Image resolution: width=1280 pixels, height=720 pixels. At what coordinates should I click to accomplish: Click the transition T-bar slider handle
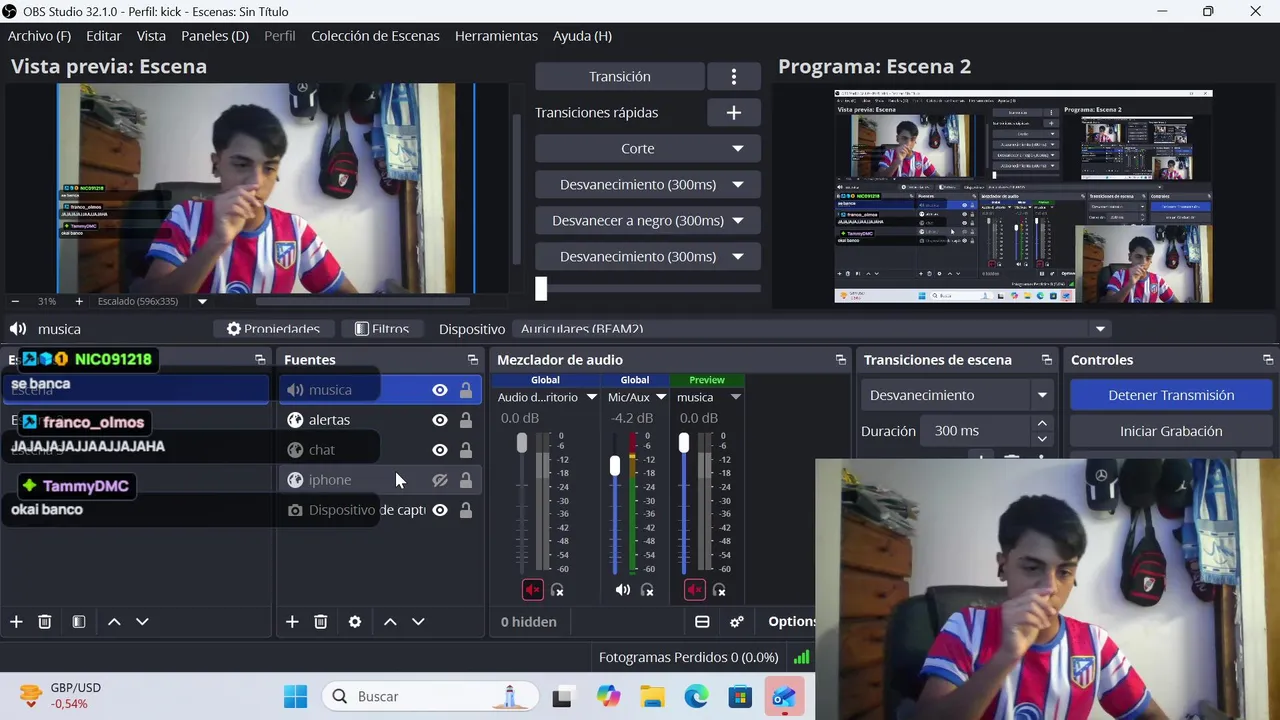click(x=541, y=289)
